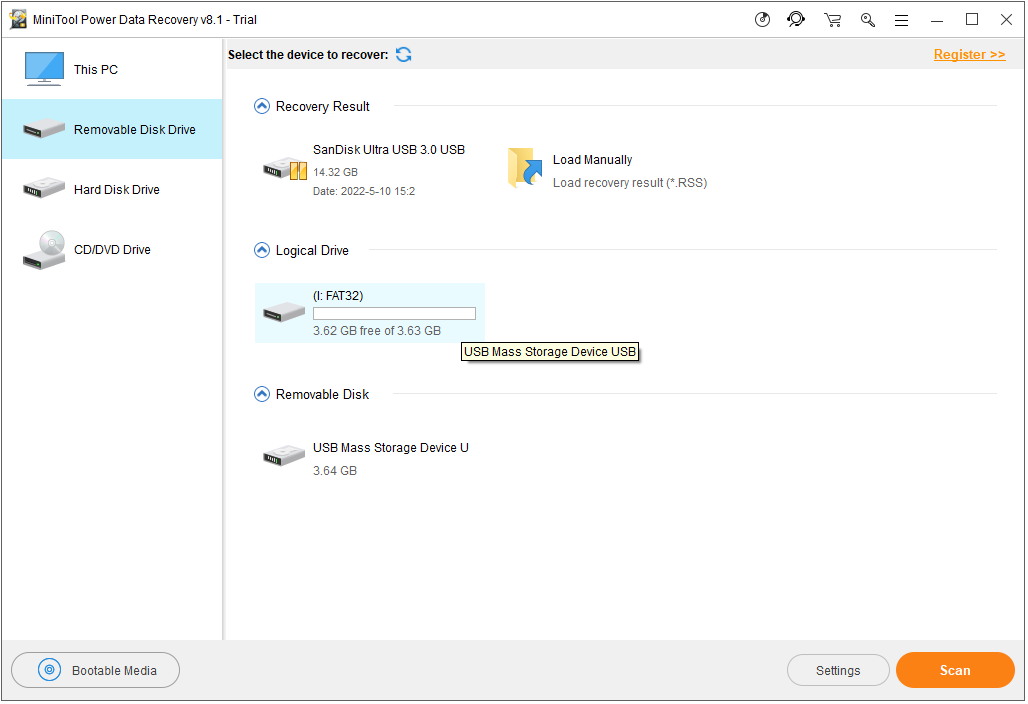This screenshot has width=1028, height=704.
Task: Switch to CD/DVD Drive tab
Action: click(x=112, y=250)
